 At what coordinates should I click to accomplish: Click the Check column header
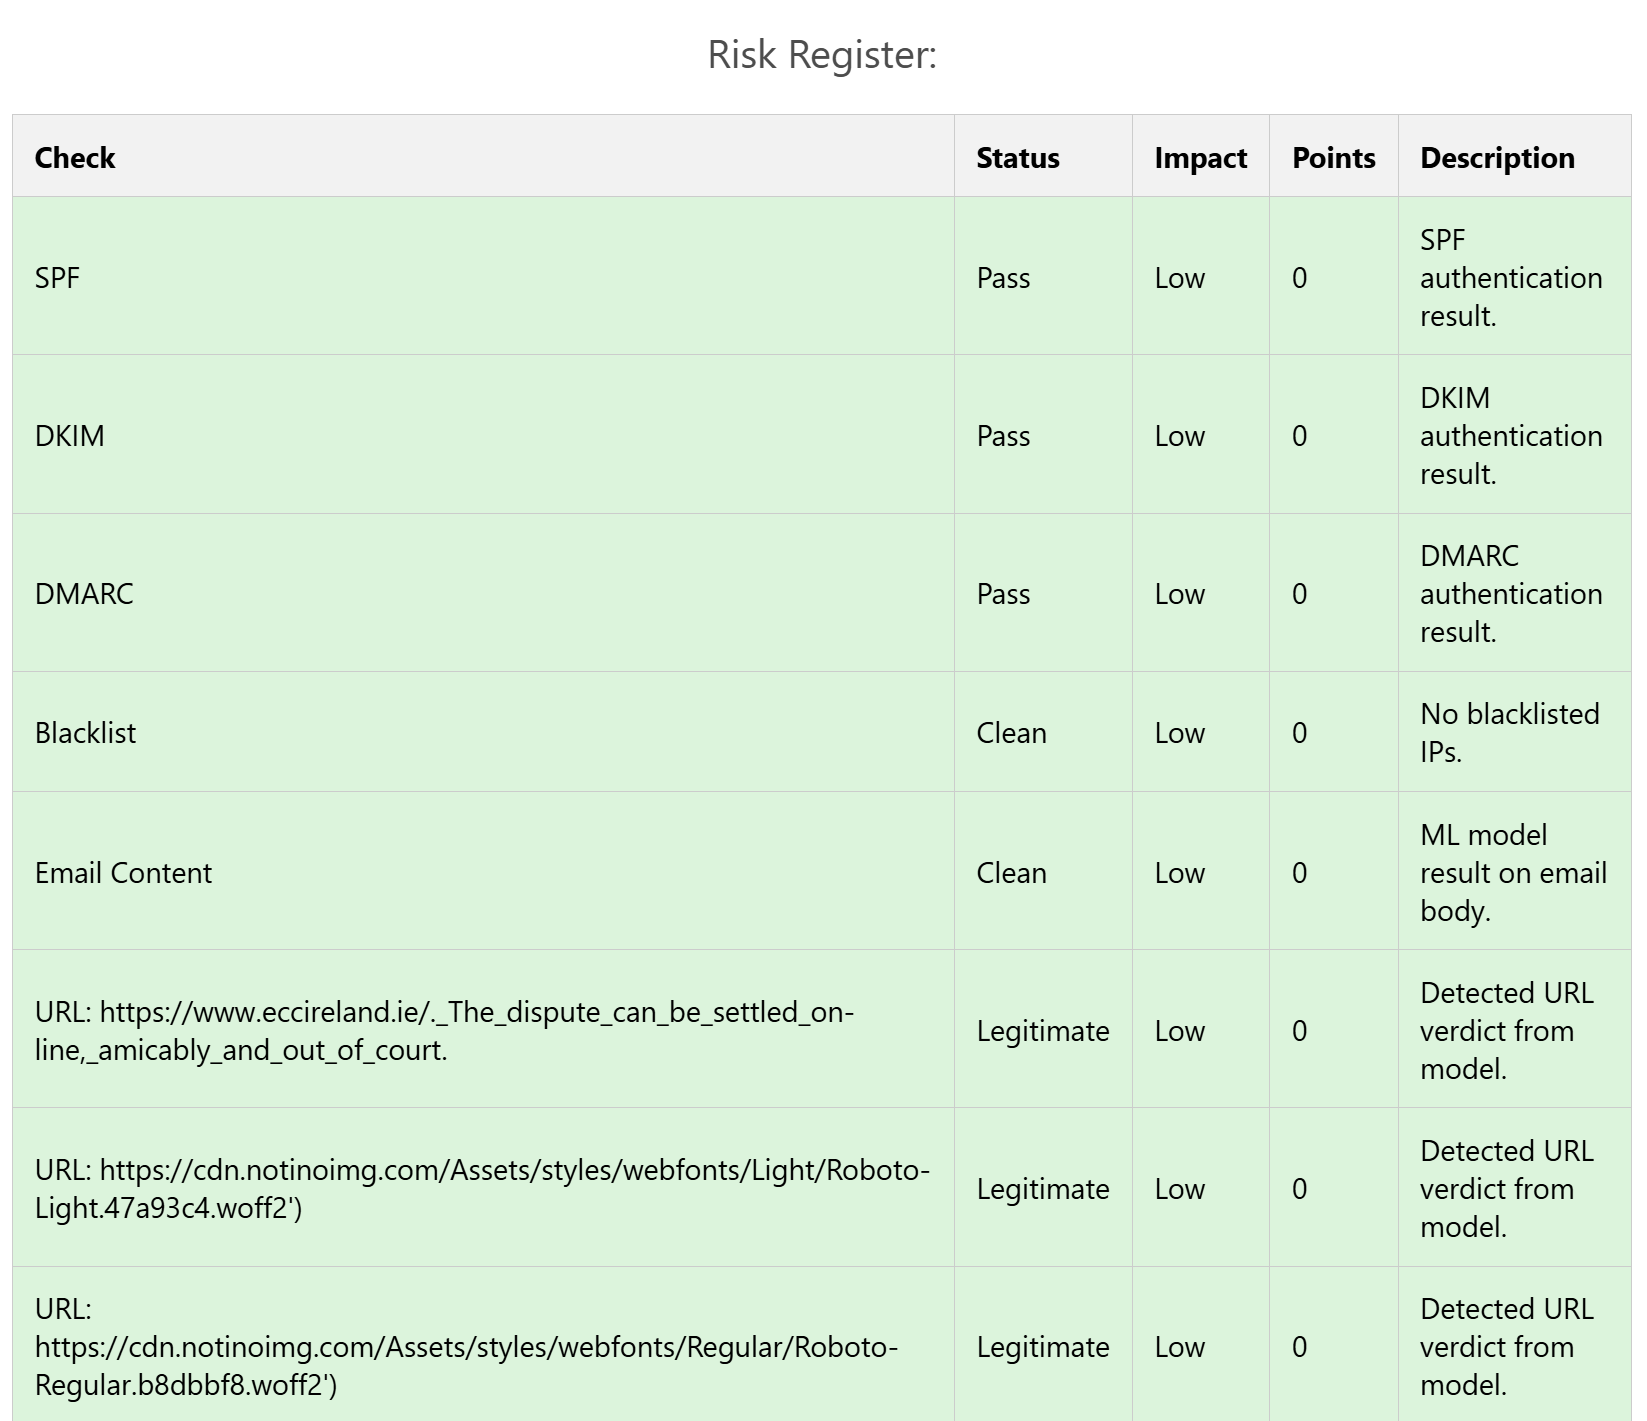75,158
